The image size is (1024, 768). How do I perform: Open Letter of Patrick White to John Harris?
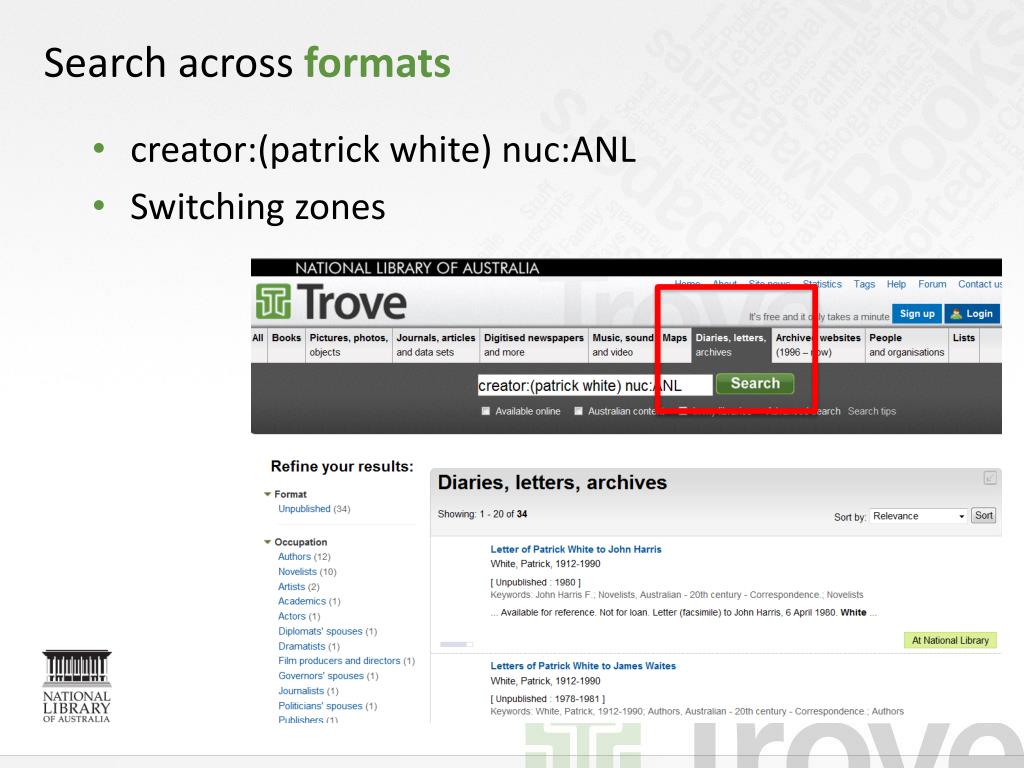(575, 549)
